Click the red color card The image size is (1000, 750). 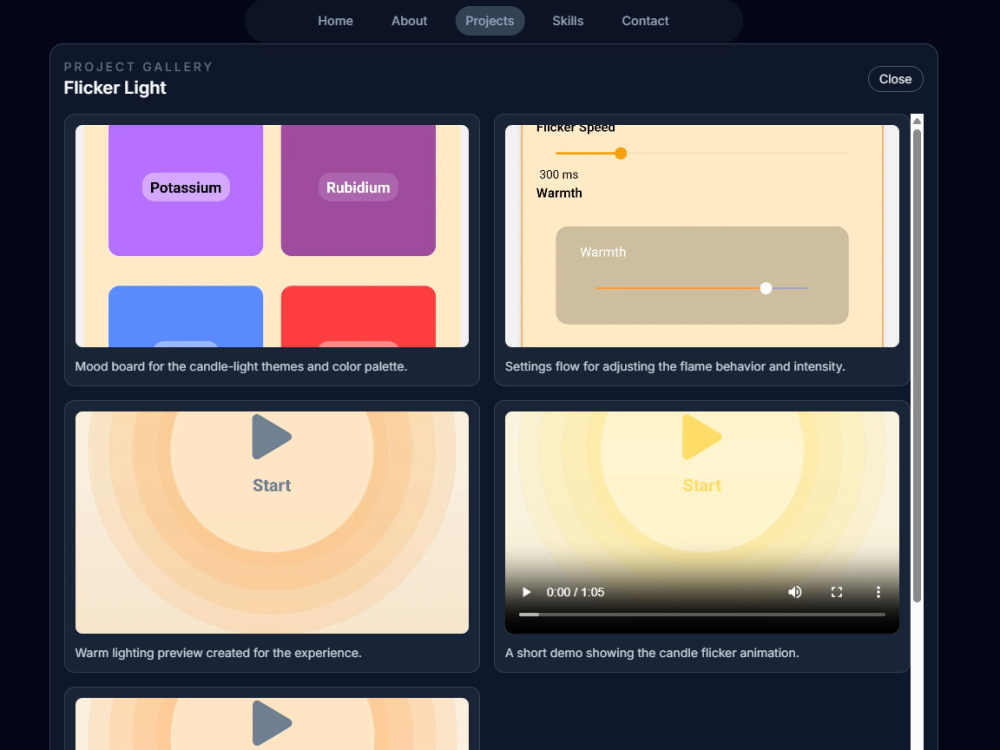tap(358, 316)
